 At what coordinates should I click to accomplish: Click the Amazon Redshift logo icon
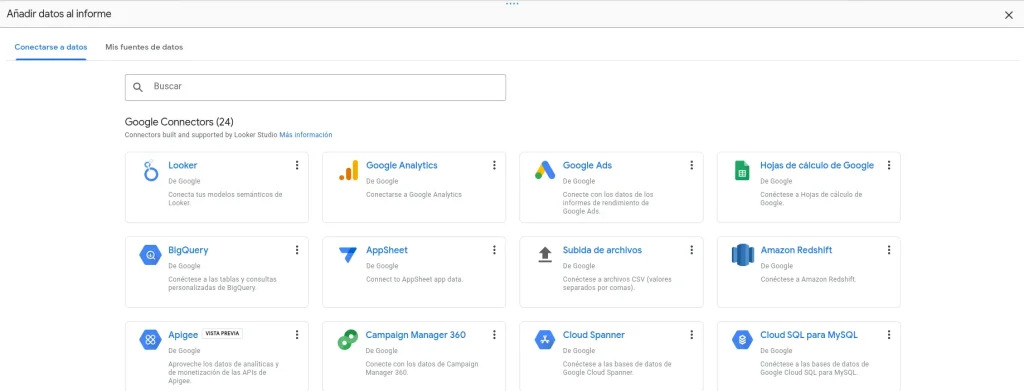pos(743,255)
